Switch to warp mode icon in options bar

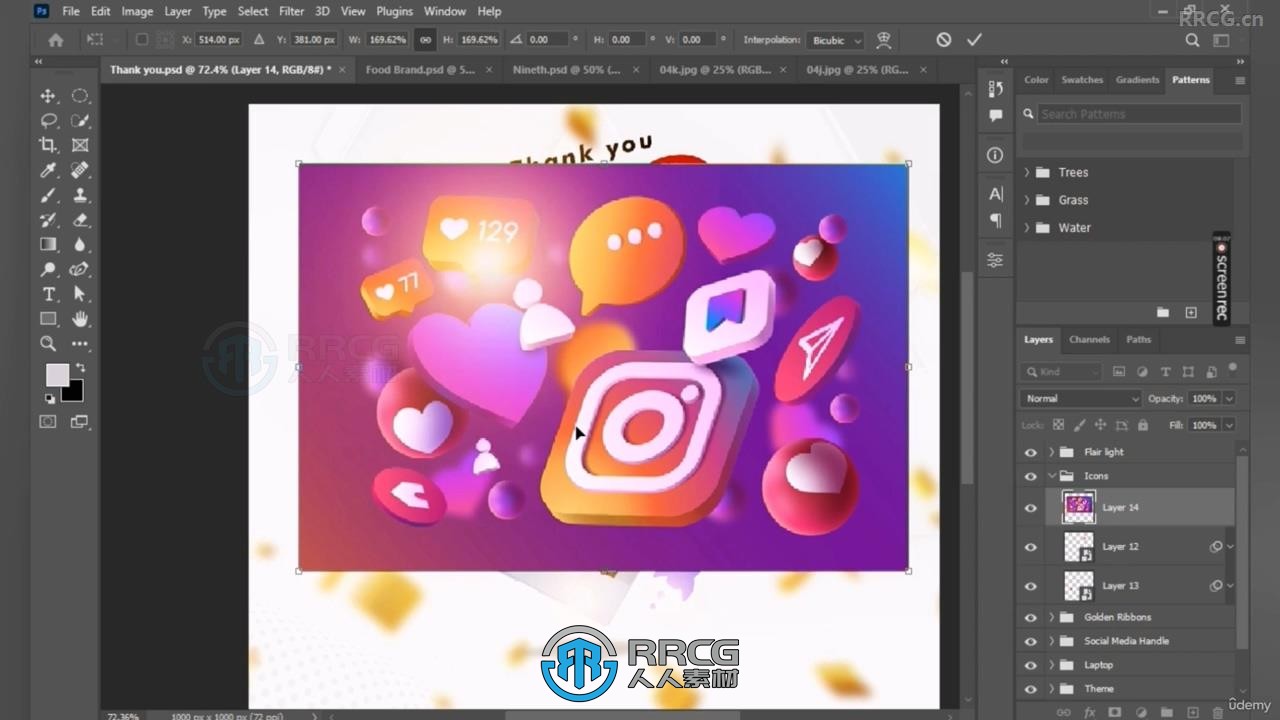point(884,40)
